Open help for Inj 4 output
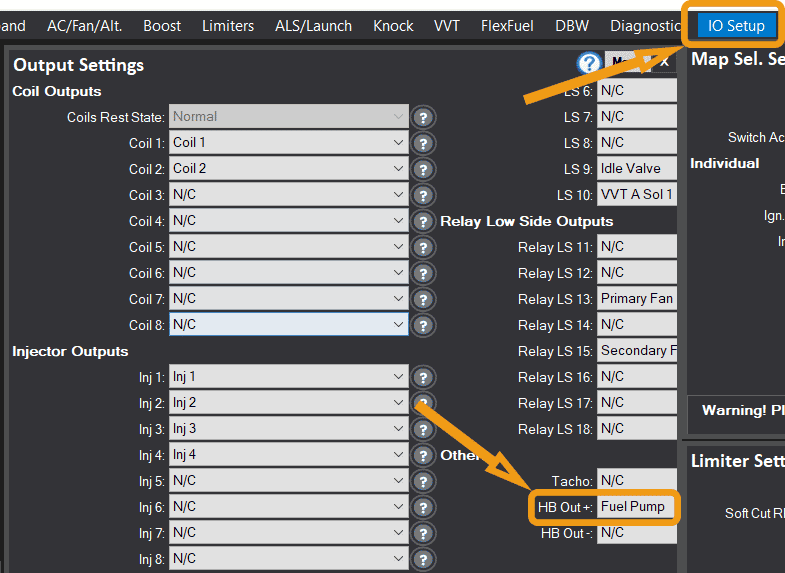 point(423,455)
